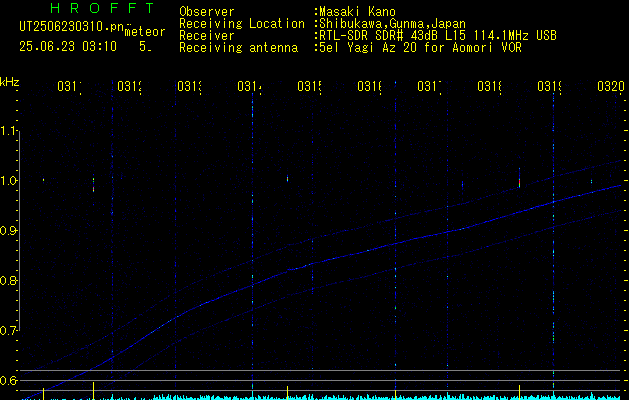Screen dimensions: 629x400
Task: Click the first time label after kHz
Action: pyautogui.click(x=70, y=86)
